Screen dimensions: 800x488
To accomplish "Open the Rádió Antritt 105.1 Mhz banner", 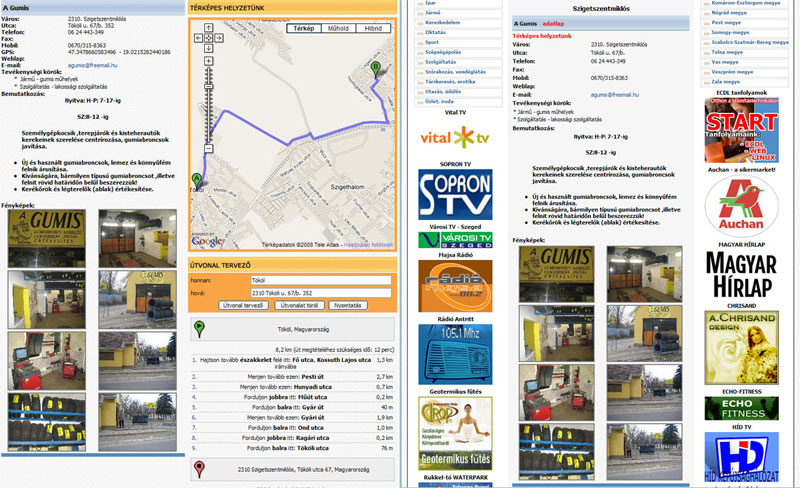I will click(x=455, y=354).
